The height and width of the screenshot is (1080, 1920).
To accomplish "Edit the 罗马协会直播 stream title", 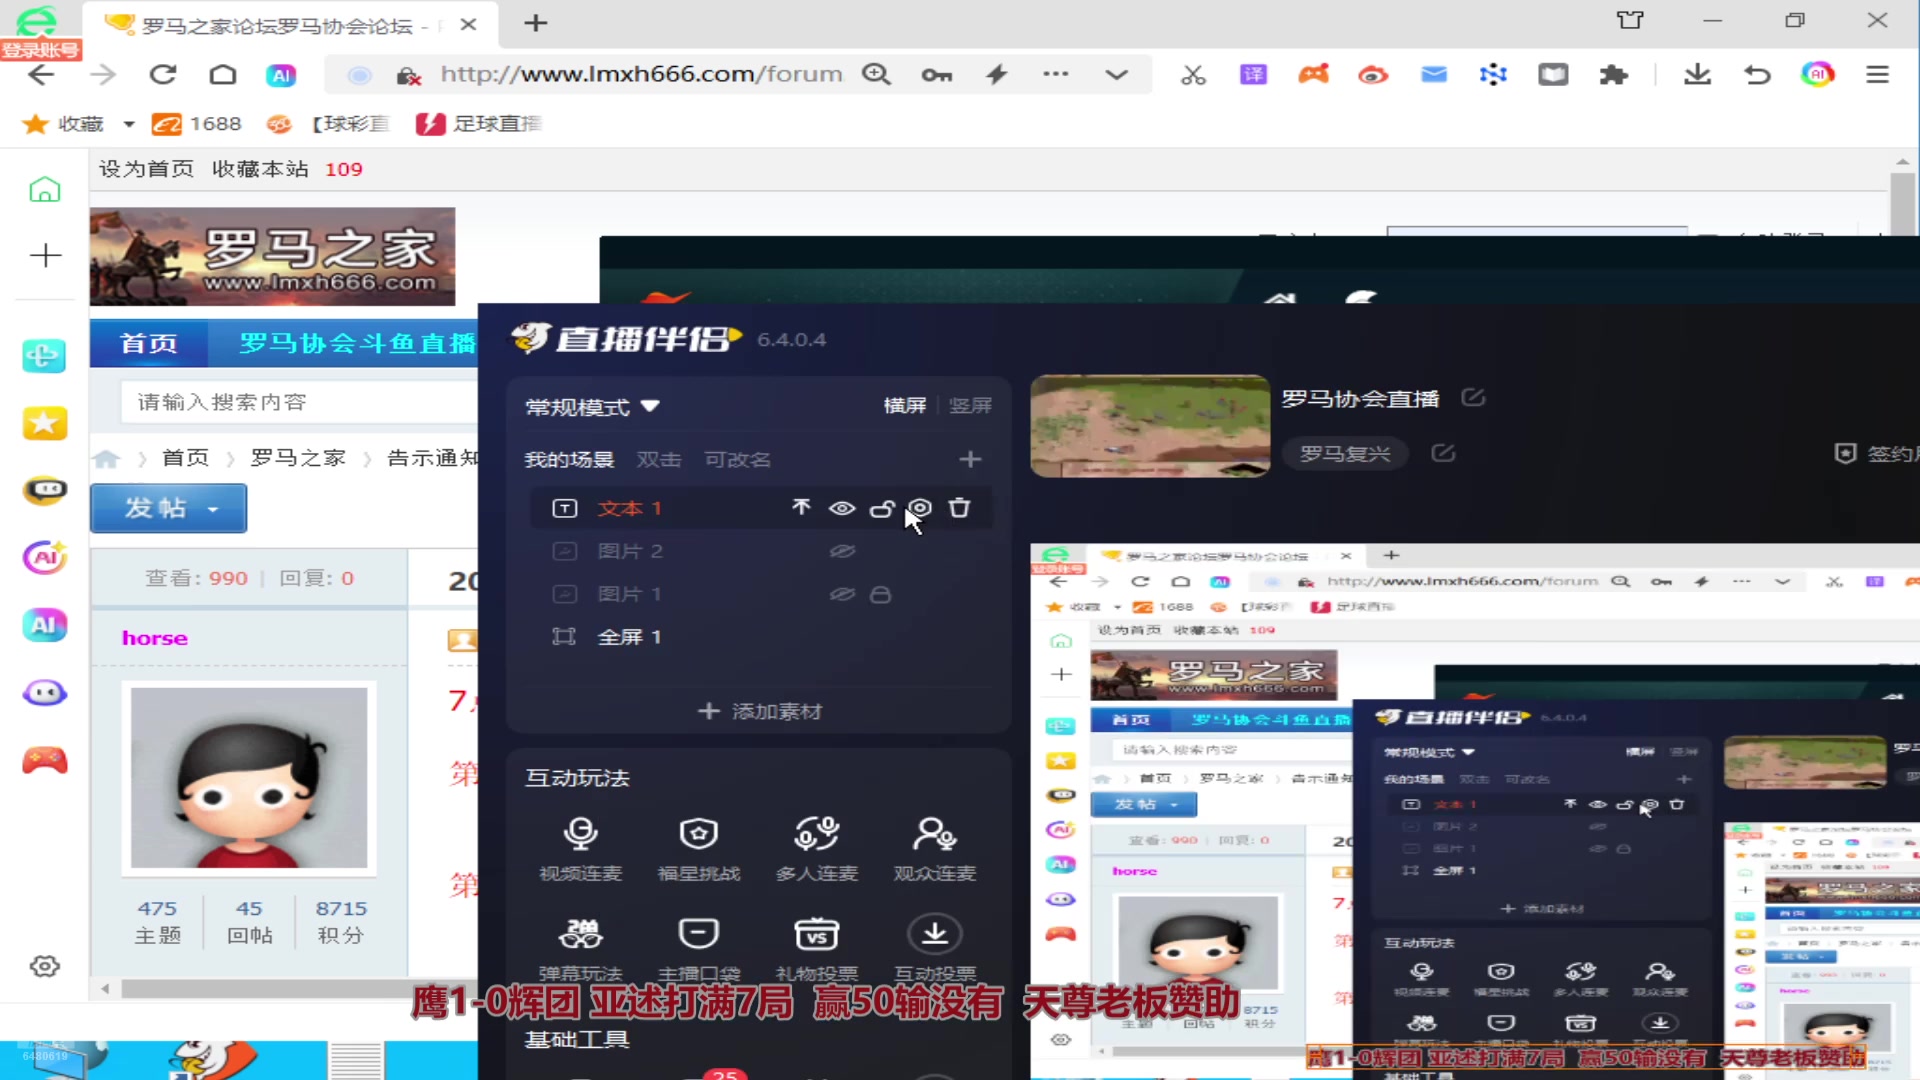I will [x=1473, y=398].
